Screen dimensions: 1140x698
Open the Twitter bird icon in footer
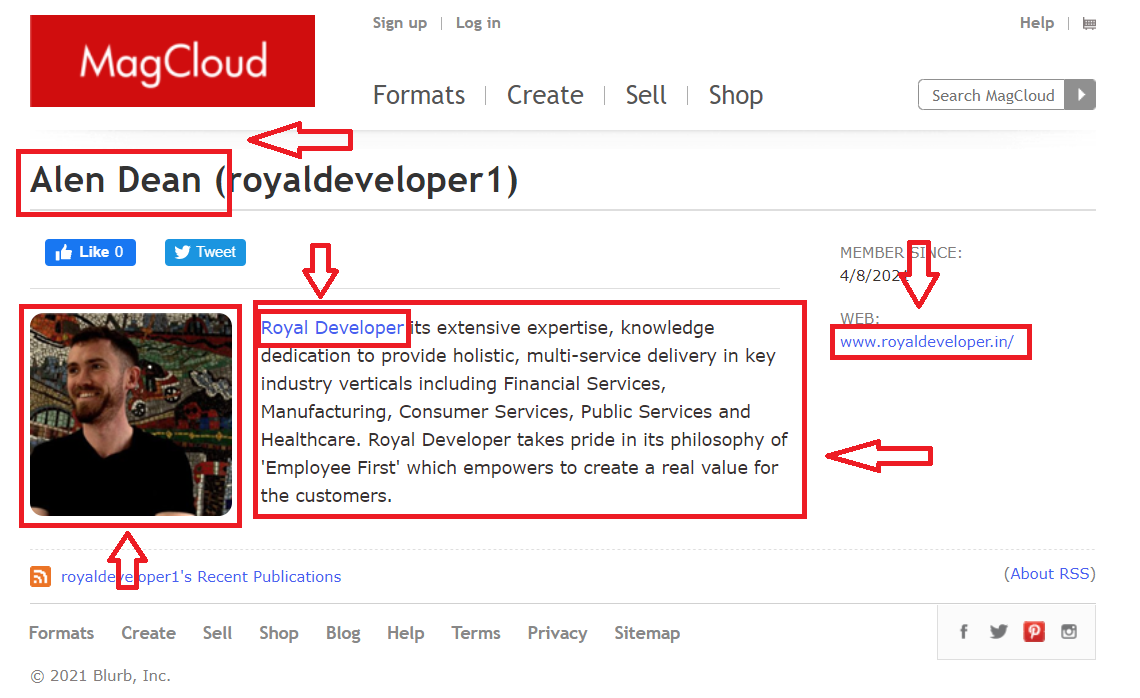(x=998, y=631)
